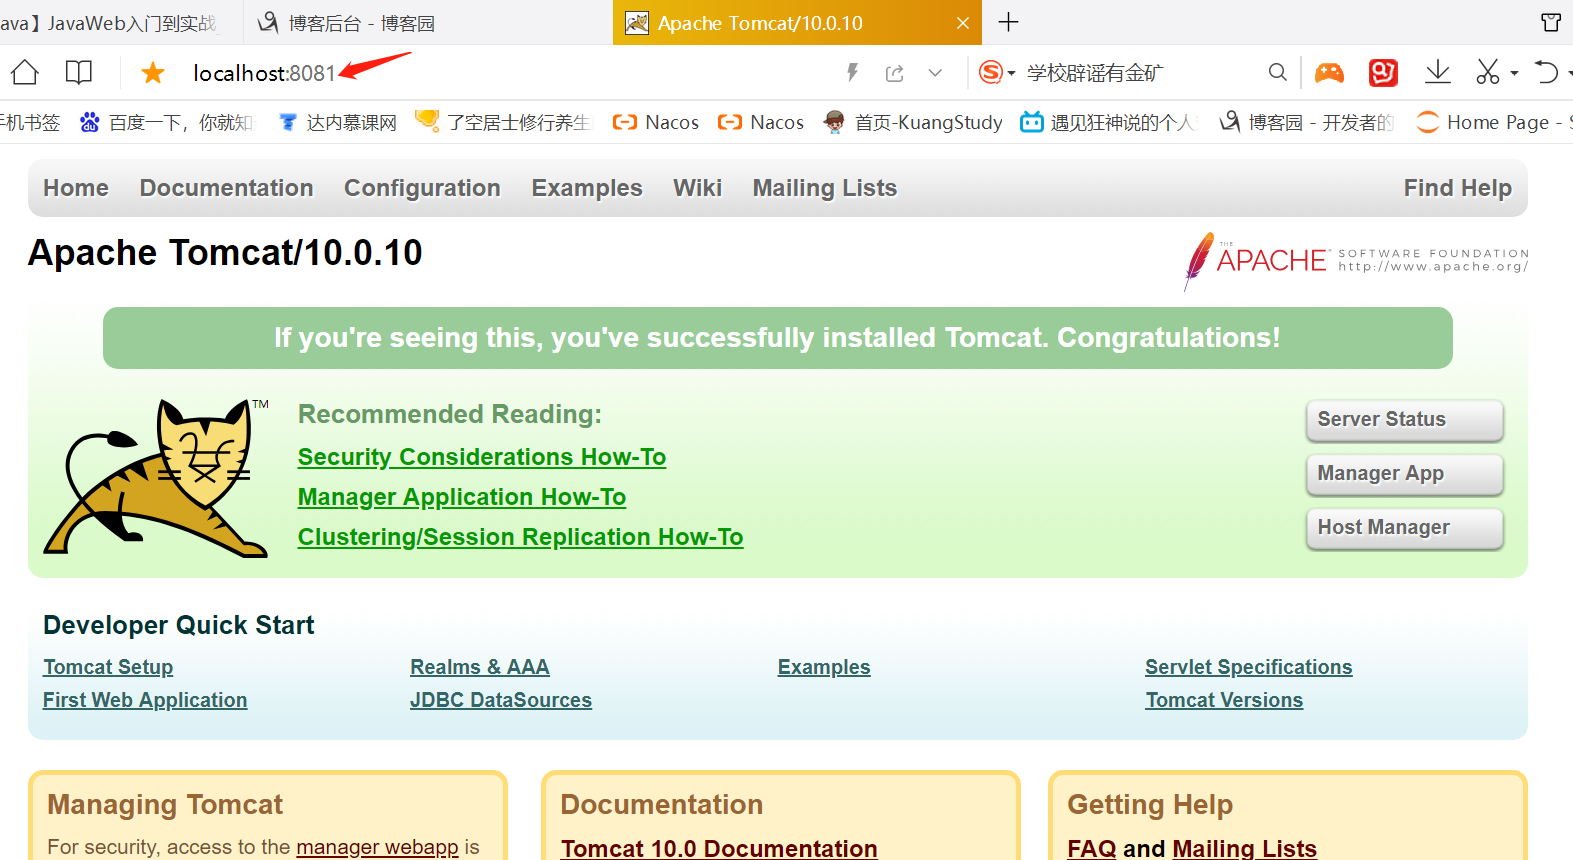Image resolution: width=1573 pixels, height=860 pixels.
Task: Open search engine selector arrow
Action: coord(1011,74)
